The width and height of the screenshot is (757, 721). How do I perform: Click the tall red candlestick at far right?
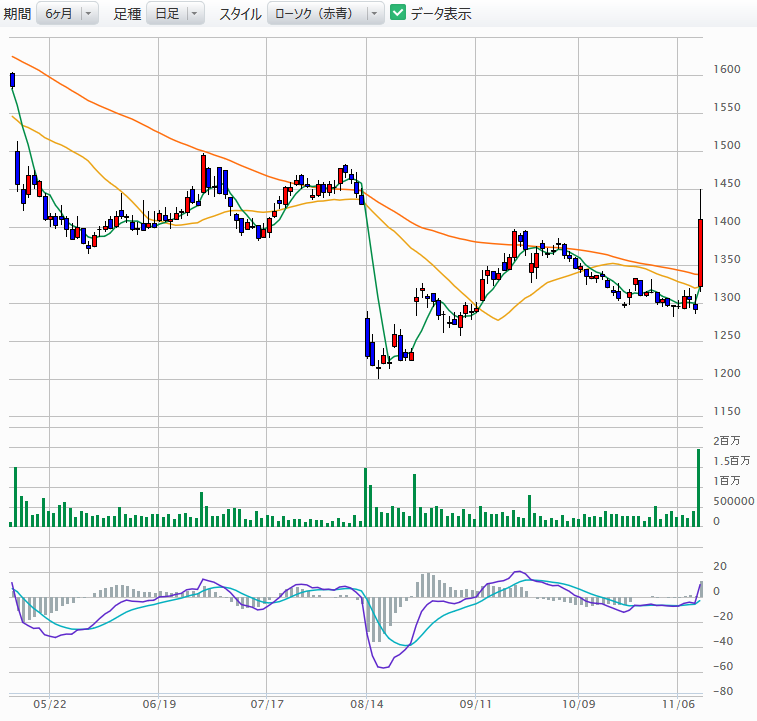pyautogui.click(x=700, y=252)
